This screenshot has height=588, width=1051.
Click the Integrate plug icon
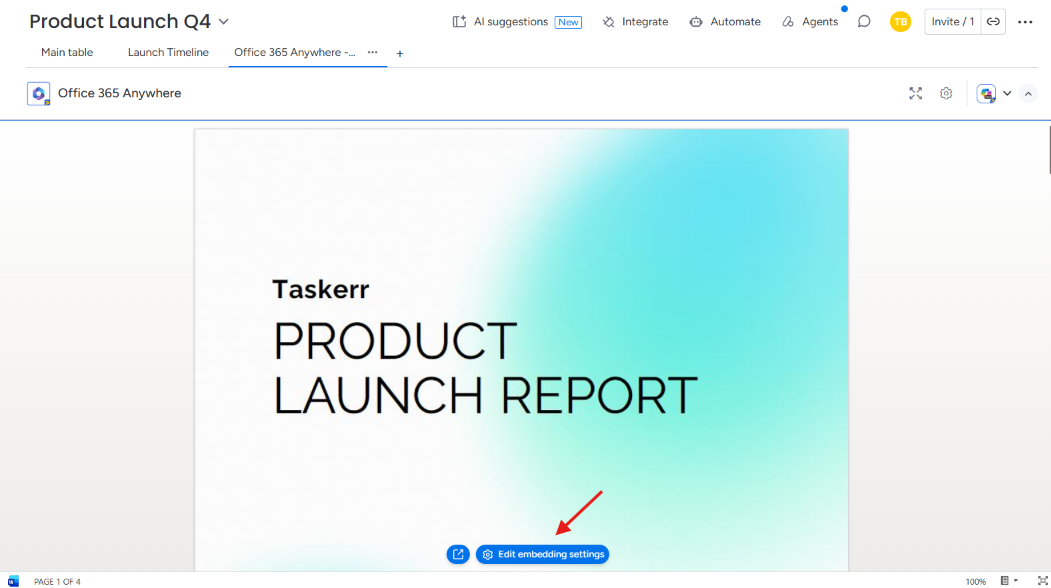pos(609,22)
